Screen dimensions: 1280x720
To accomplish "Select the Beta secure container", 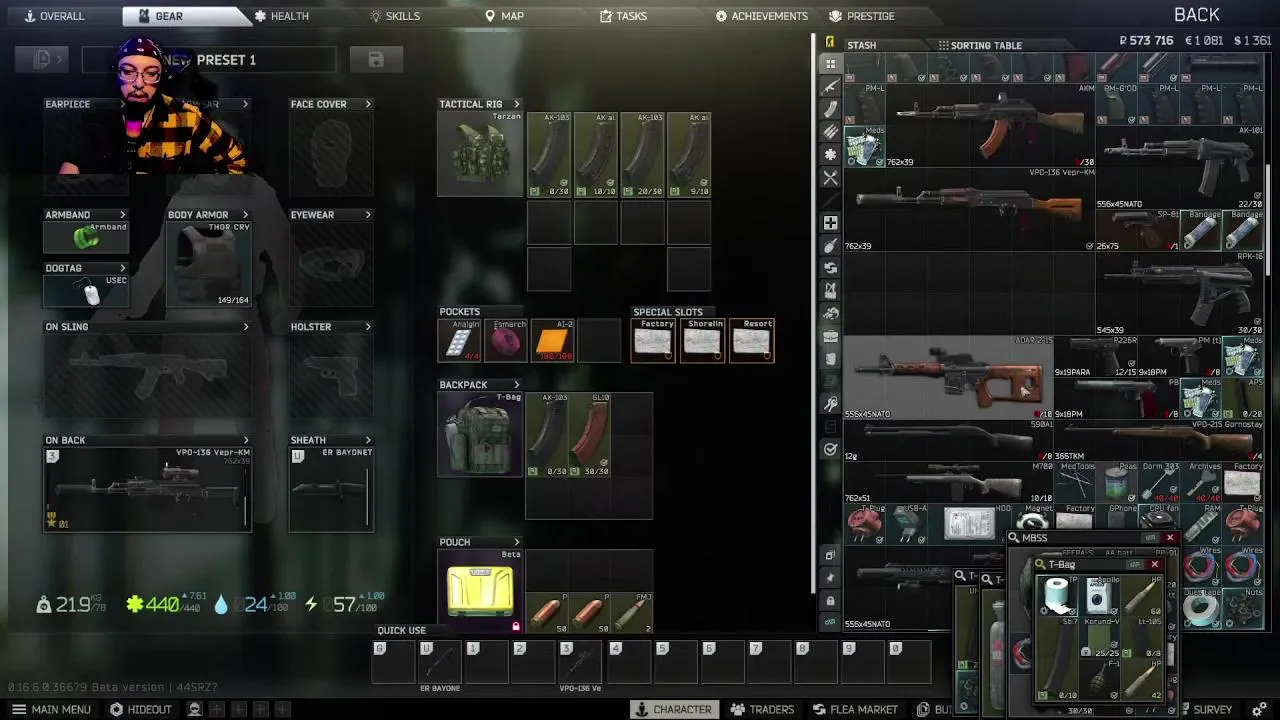I will tap(480, 591).
